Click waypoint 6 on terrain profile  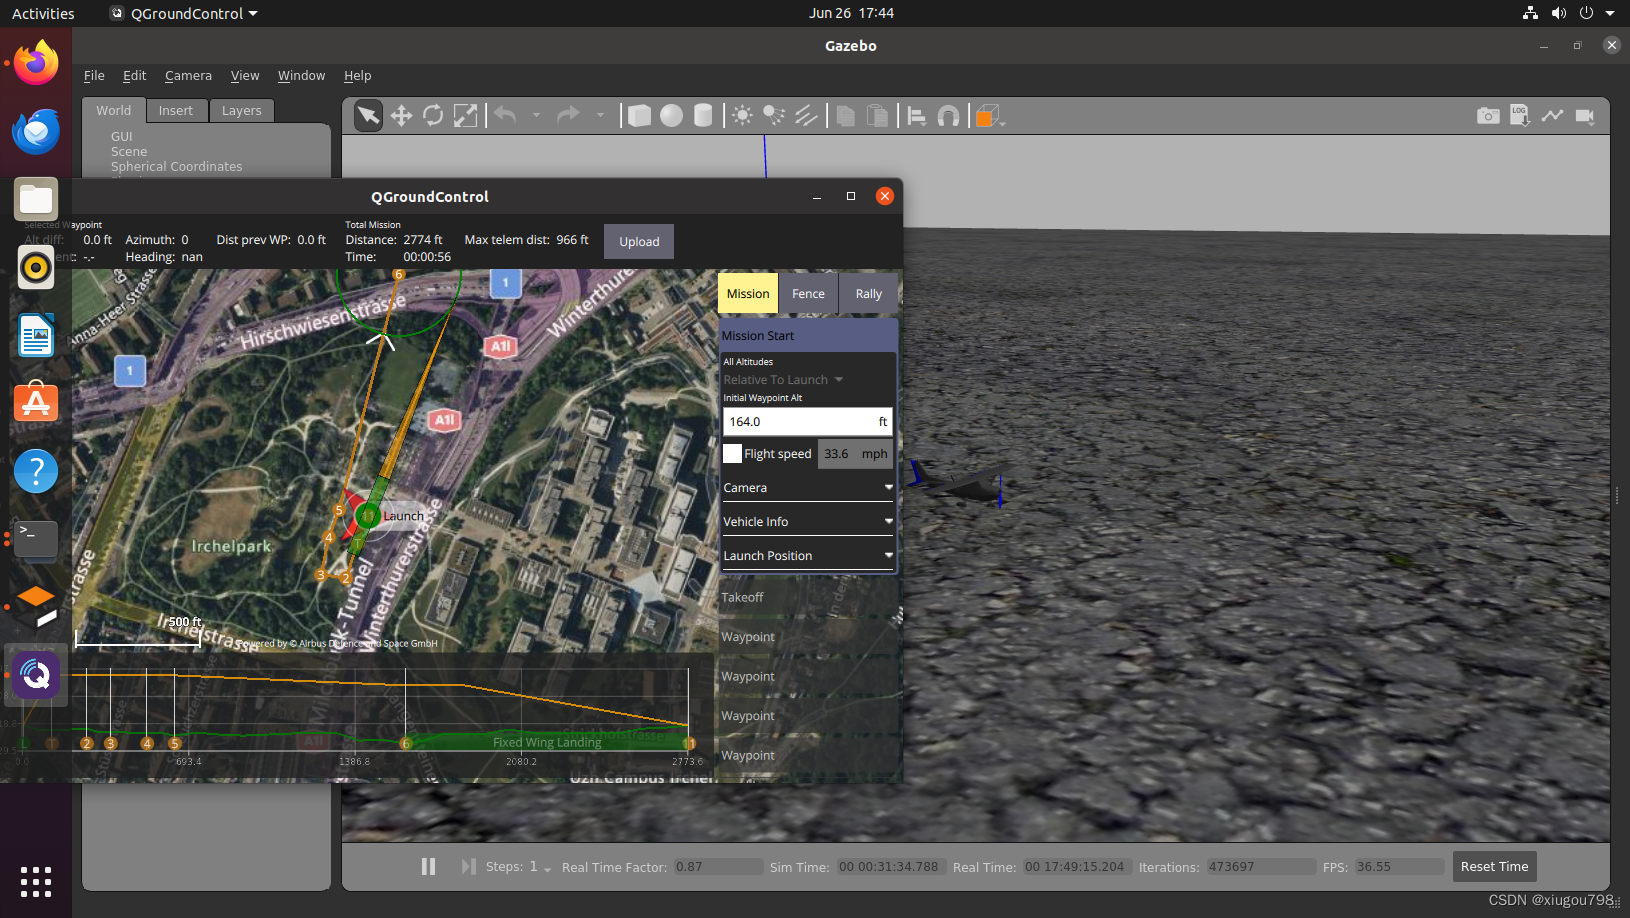point(406,743)
